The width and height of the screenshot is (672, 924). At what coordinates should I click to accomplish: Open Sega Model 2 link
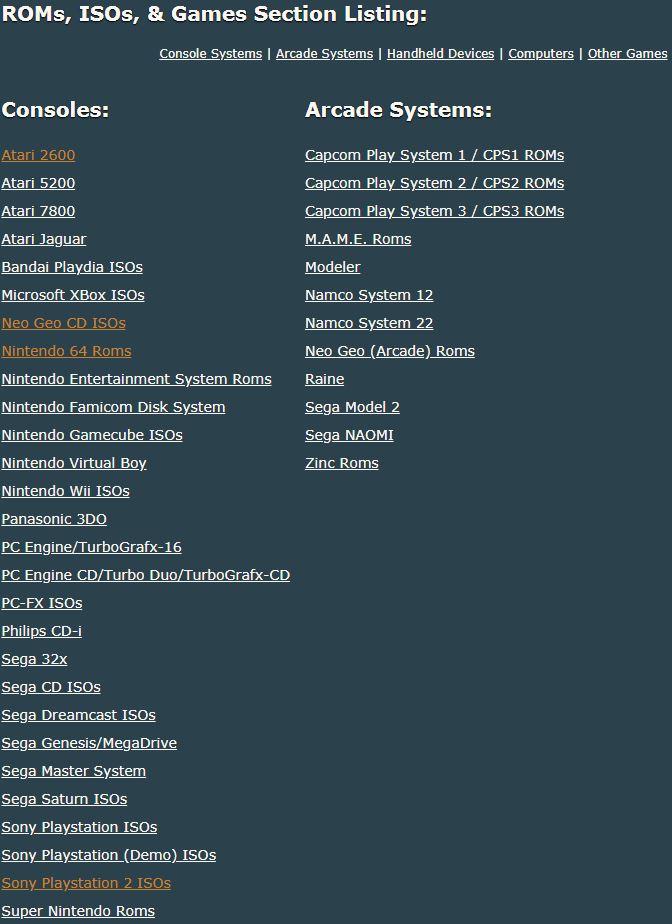(353, 407)
